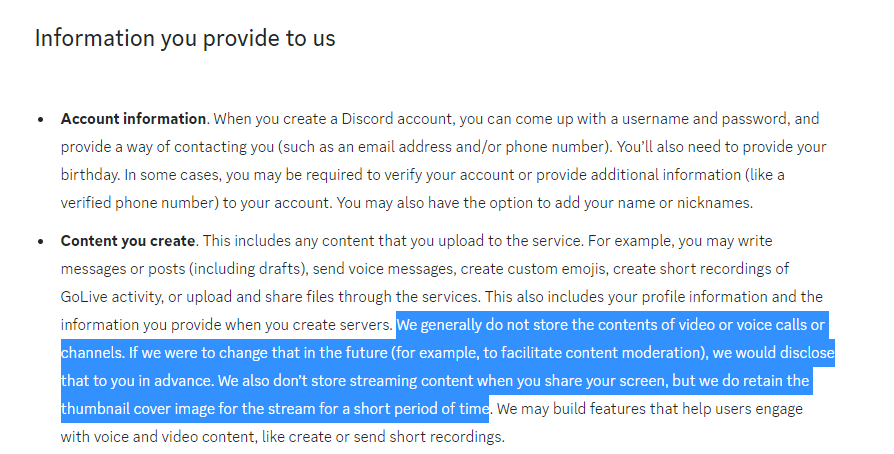Click the bullet point before Content you create
The image size is (894, 454).
(x=40, y=241)
